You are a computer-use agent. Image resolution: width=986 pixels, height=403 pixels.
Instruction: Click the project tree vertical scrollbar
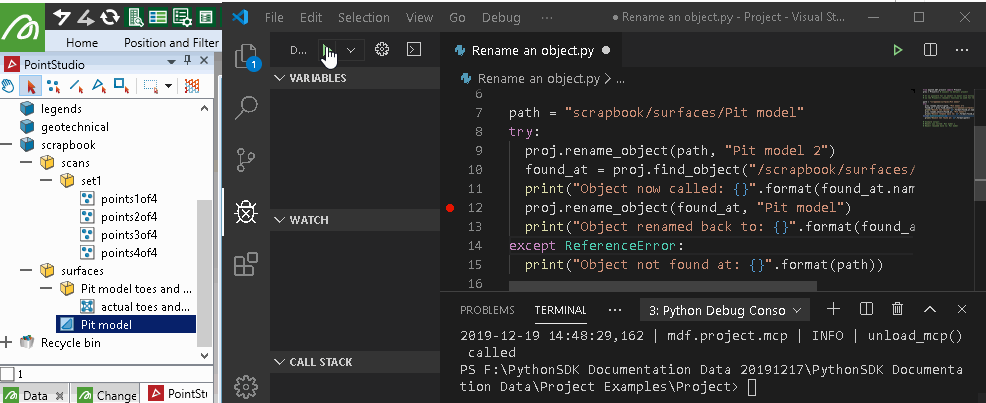(x=205, y=270)
